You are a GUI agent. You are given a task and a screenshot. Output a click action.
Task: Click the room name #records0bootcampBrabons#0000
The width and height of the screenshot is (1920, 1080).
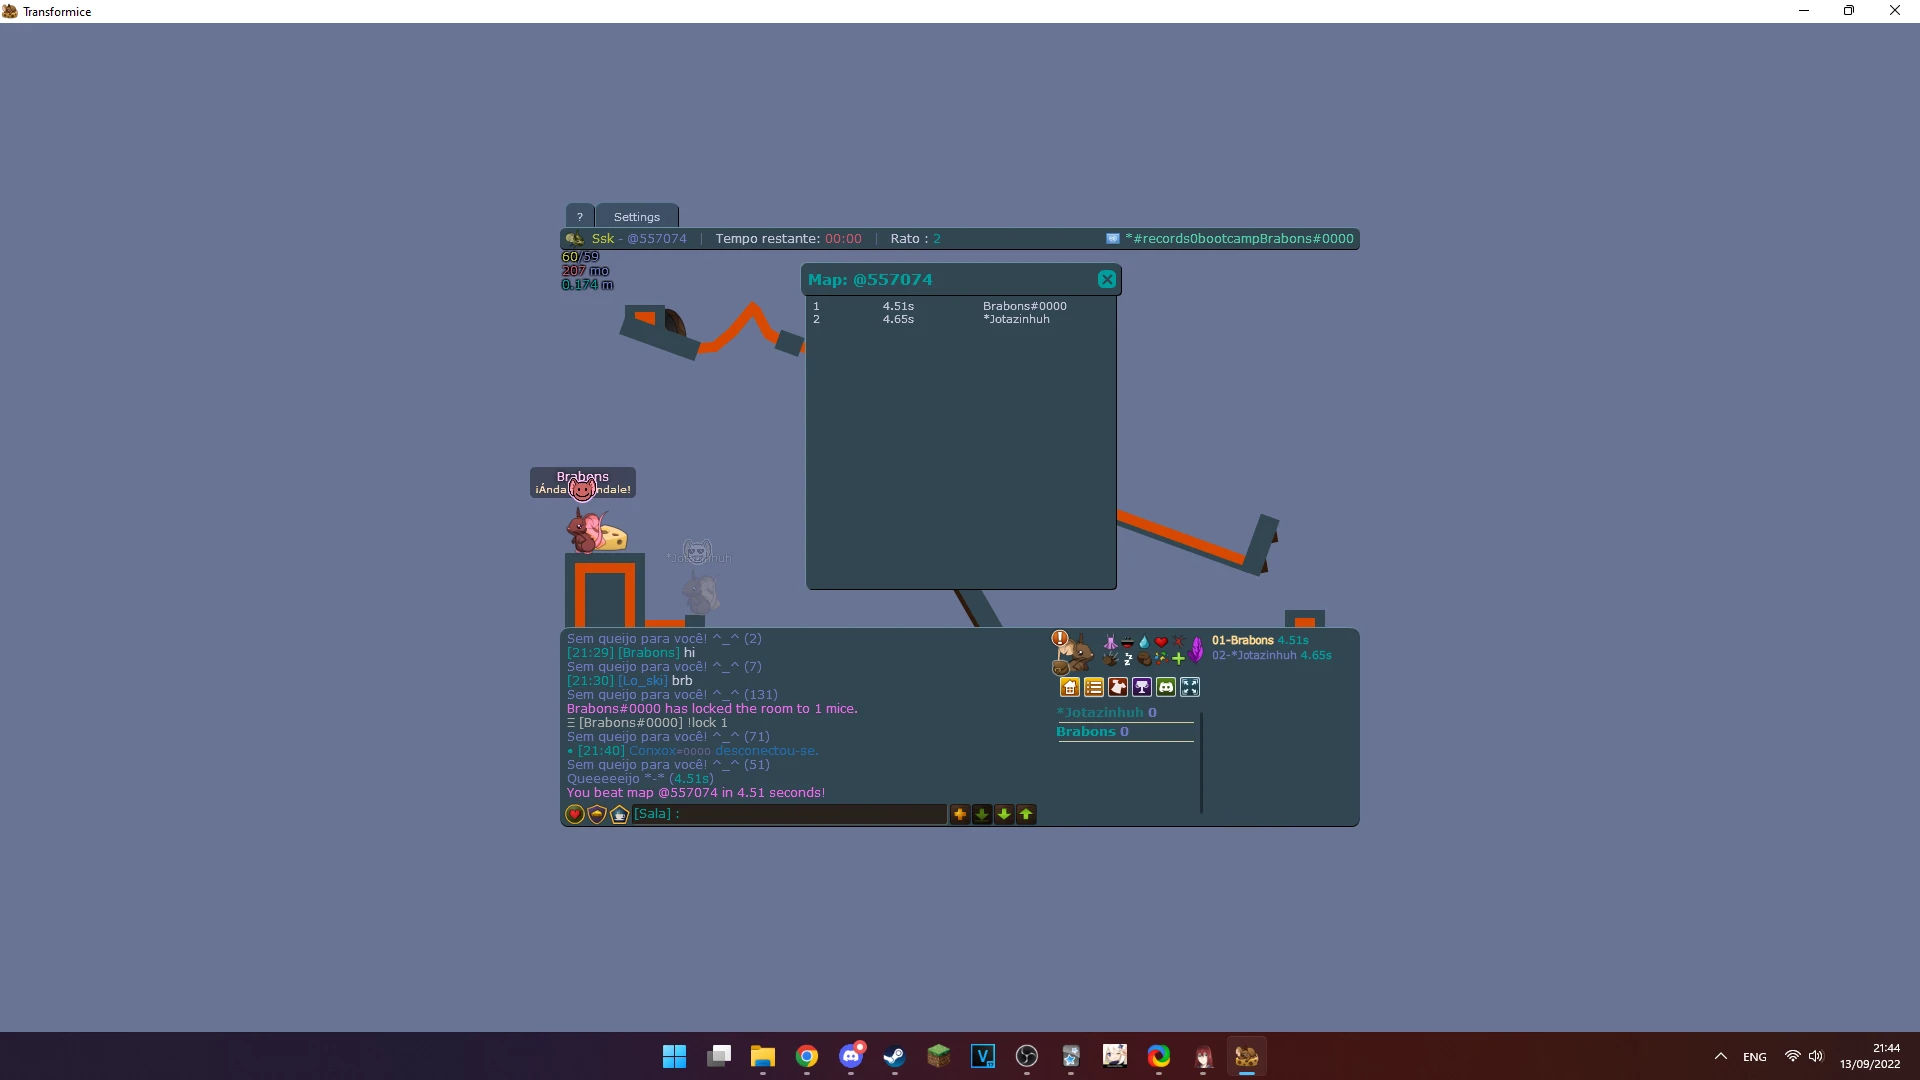click(1239, 239)
